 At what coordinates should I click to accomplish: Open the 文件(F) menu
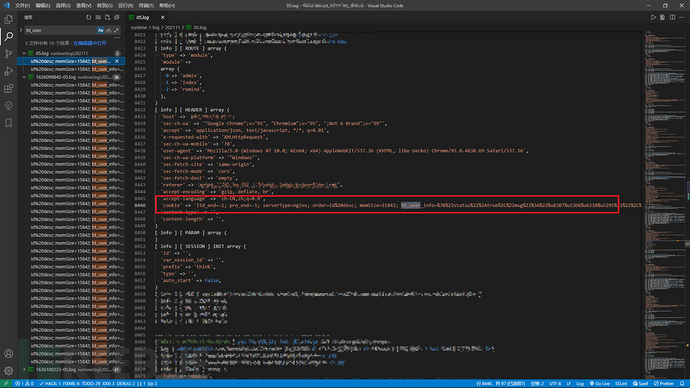(x=22, y=6)
